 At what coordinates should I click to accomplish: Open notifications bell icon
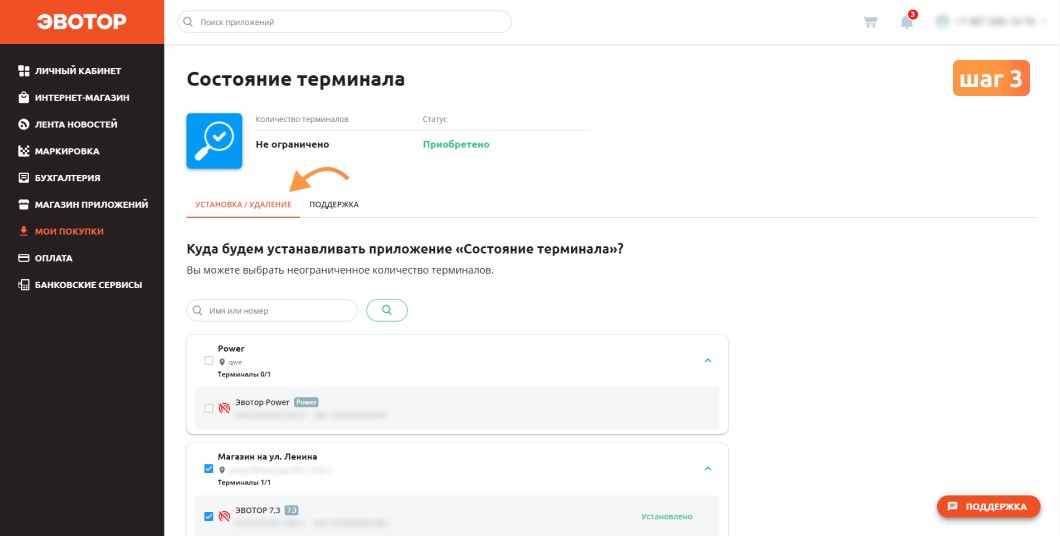point(907,22)
